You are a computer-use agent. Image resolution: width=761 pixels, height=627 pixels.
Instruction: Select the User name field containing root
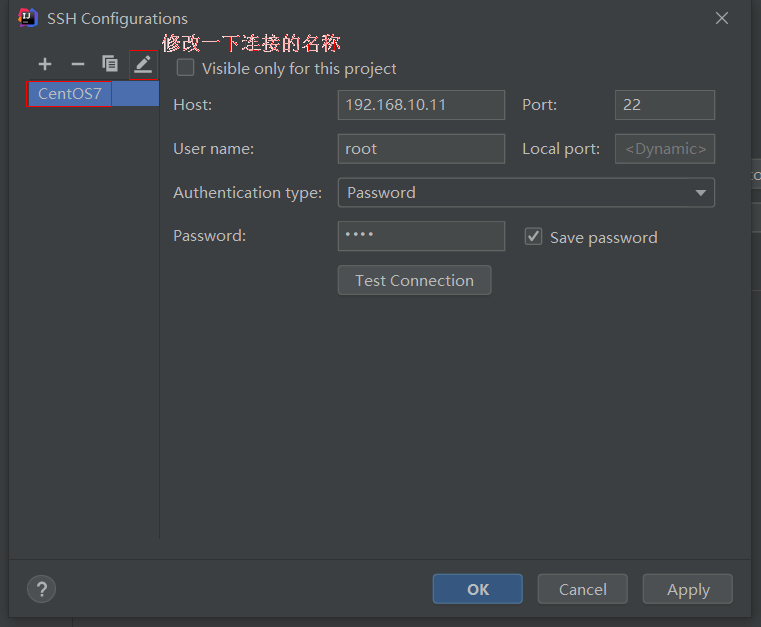[421, 148]
